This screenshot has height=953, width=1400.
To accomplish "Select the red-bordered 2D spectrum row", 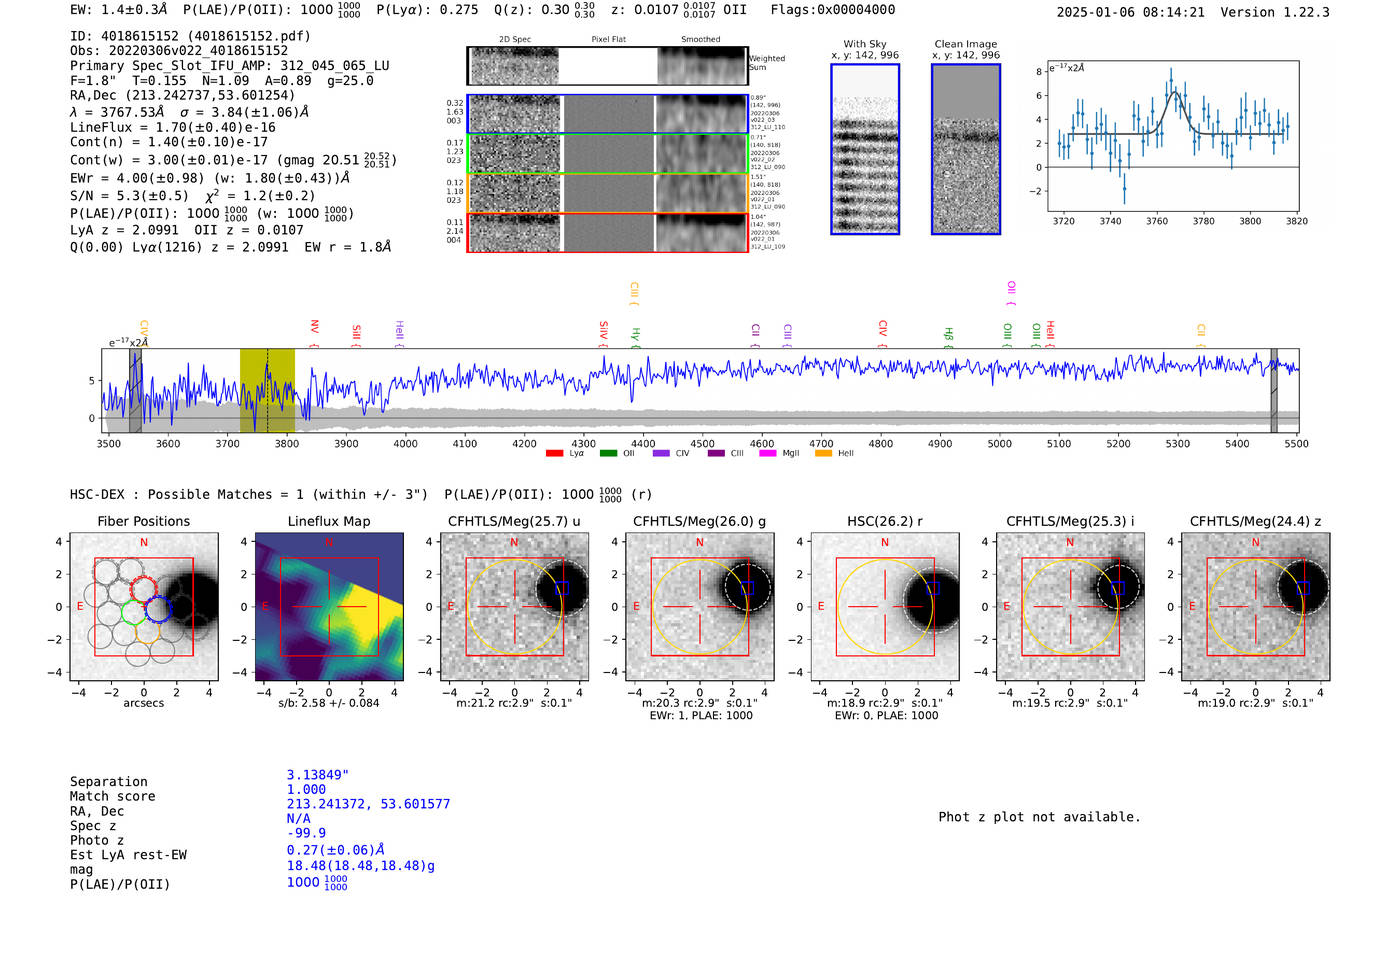I will (x=608, y=233).
